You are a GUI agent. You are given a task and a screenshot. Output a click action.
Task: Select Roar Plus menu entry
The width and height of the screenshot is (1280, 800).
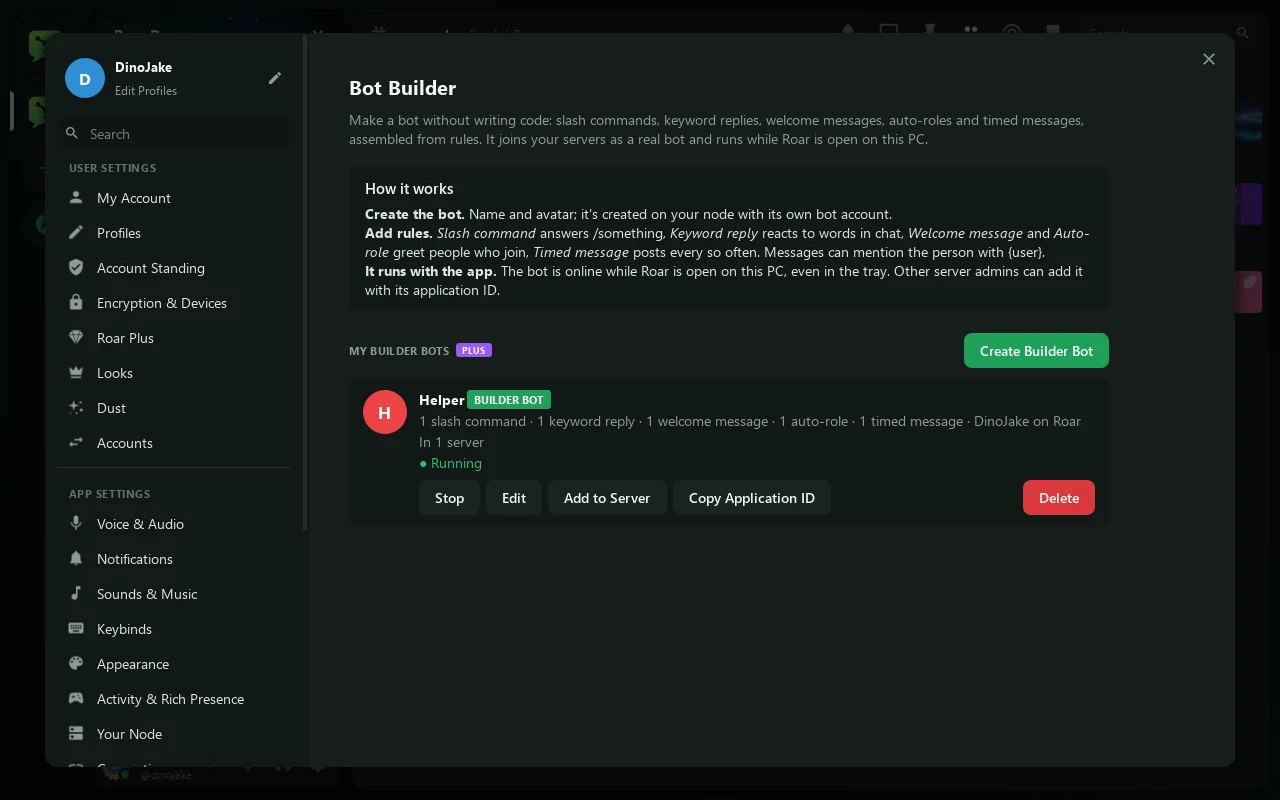(x=174, y=338)
